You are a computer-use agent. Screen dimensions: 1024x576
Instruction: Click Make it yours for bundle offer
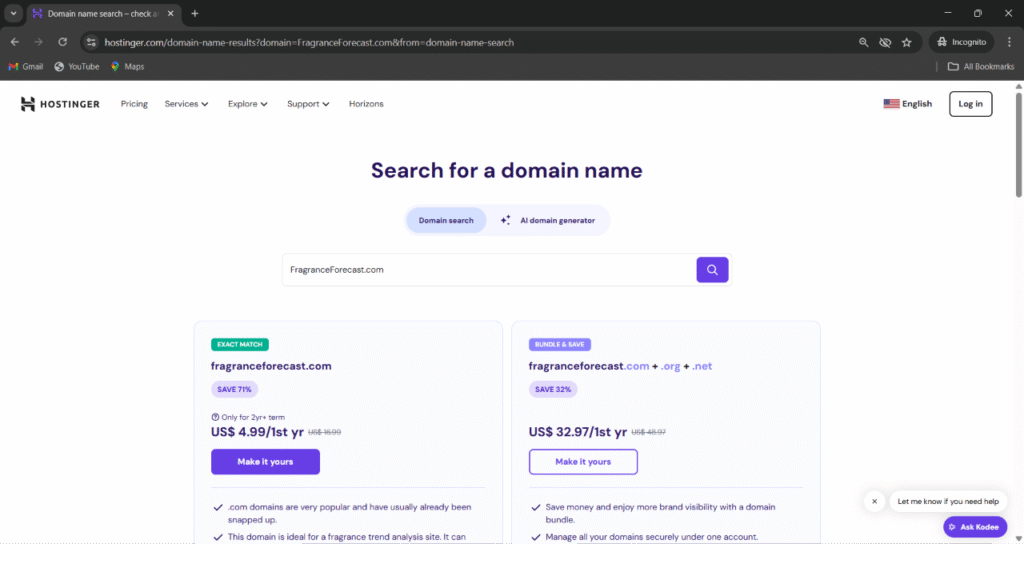pyautogui.click(x=583, y=462)
